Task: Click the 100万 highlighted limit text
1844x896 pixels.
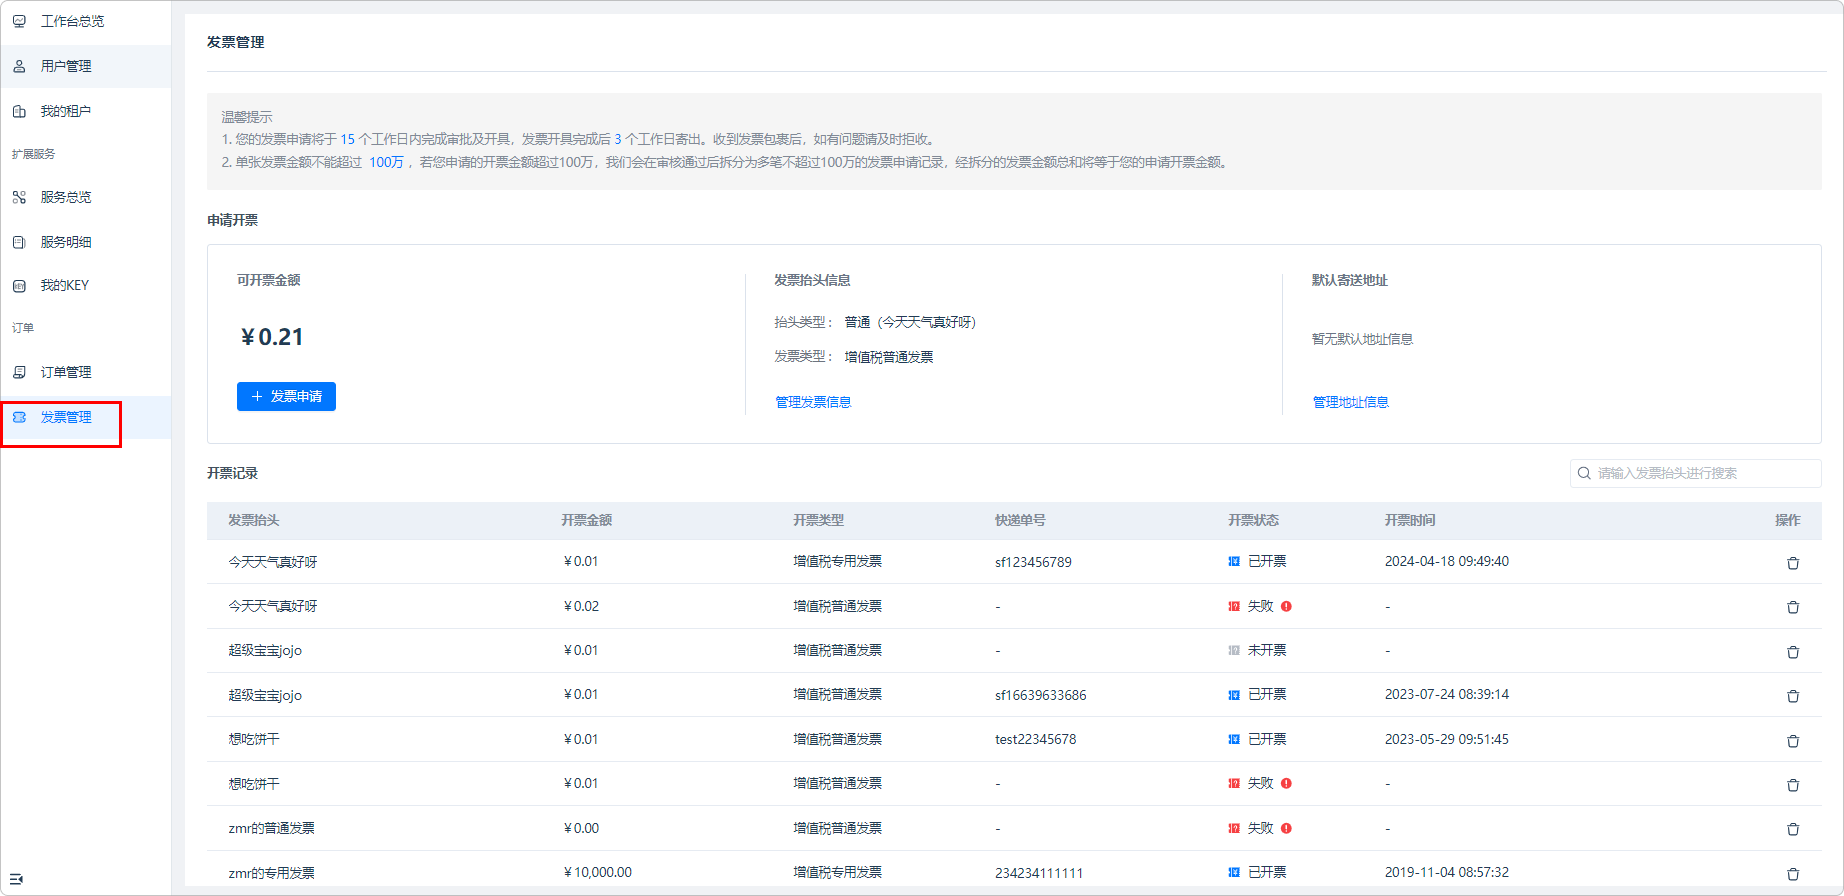Action: 386,162
